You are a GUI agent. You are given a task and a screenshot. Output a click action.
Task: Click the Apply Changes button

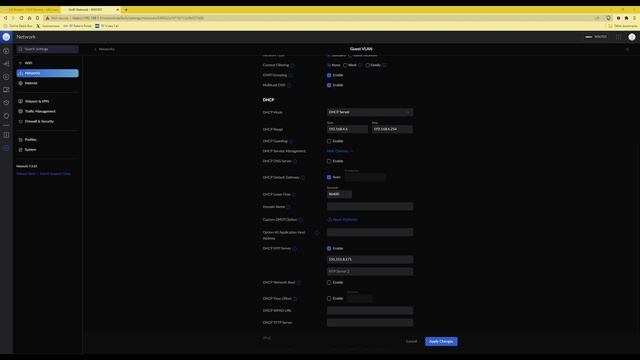pyautogui.click(x=441, y=341)
